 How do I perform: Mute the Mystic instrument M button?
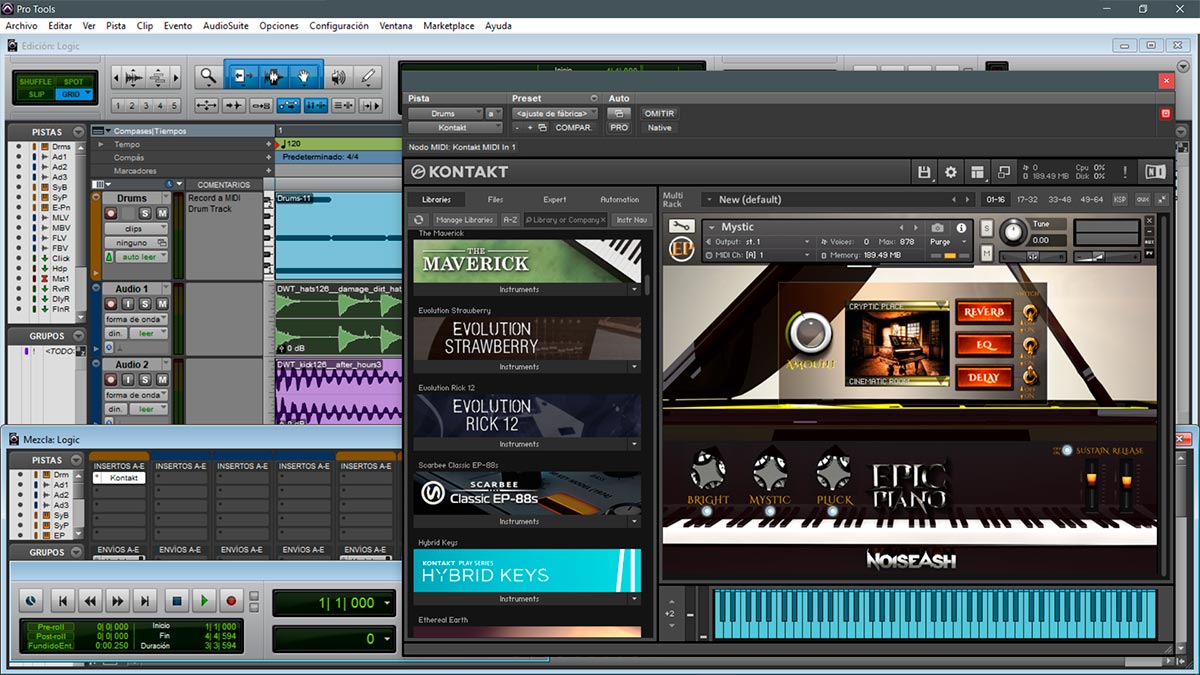pos(986,253)
